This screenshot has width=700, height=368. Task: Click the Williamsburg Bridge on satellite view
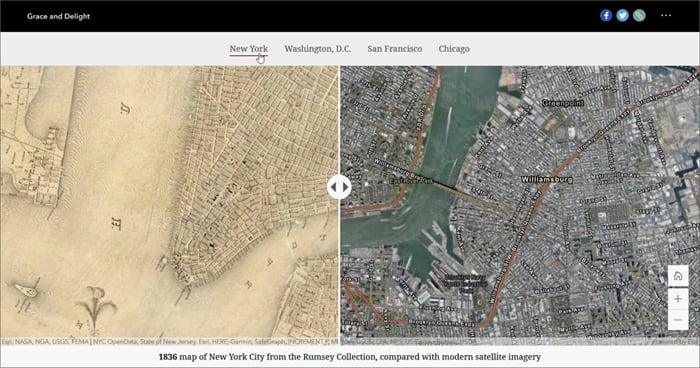[x=441, y=184]
